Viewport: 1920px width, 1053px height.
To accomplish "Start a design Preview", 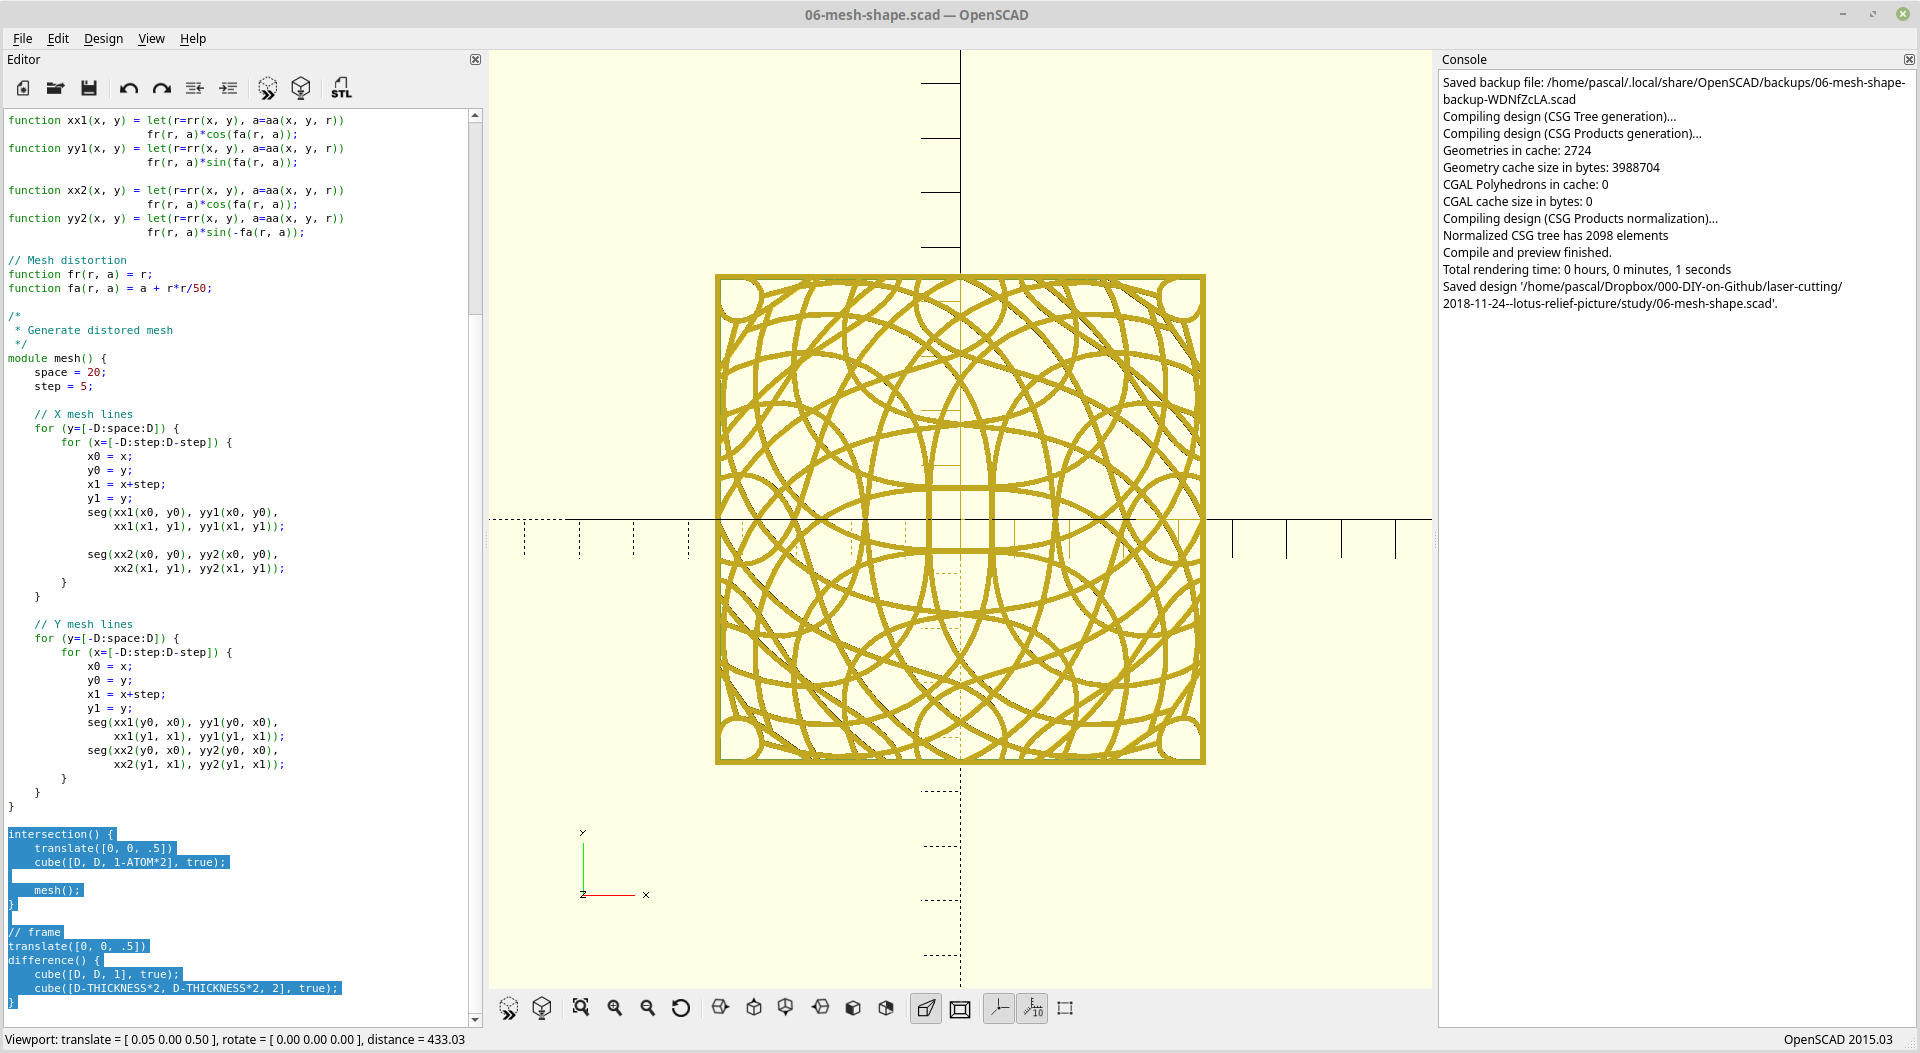I will tap(267, 88).
